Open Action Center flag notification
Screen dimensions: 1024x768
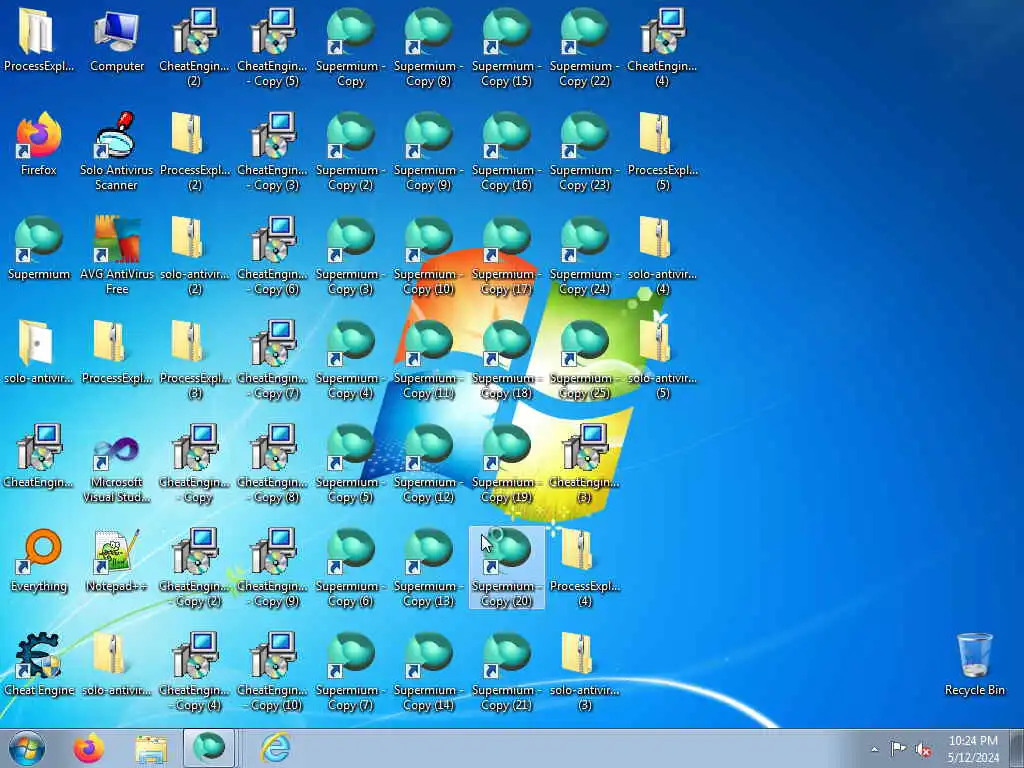[x=898, y=748]
